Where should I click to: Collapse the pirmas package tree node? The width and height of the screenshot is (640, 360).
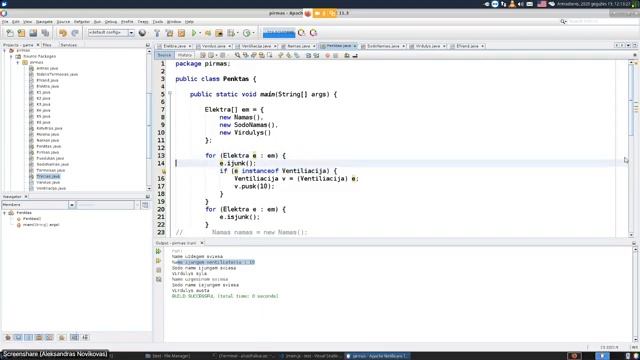point(18,62)
